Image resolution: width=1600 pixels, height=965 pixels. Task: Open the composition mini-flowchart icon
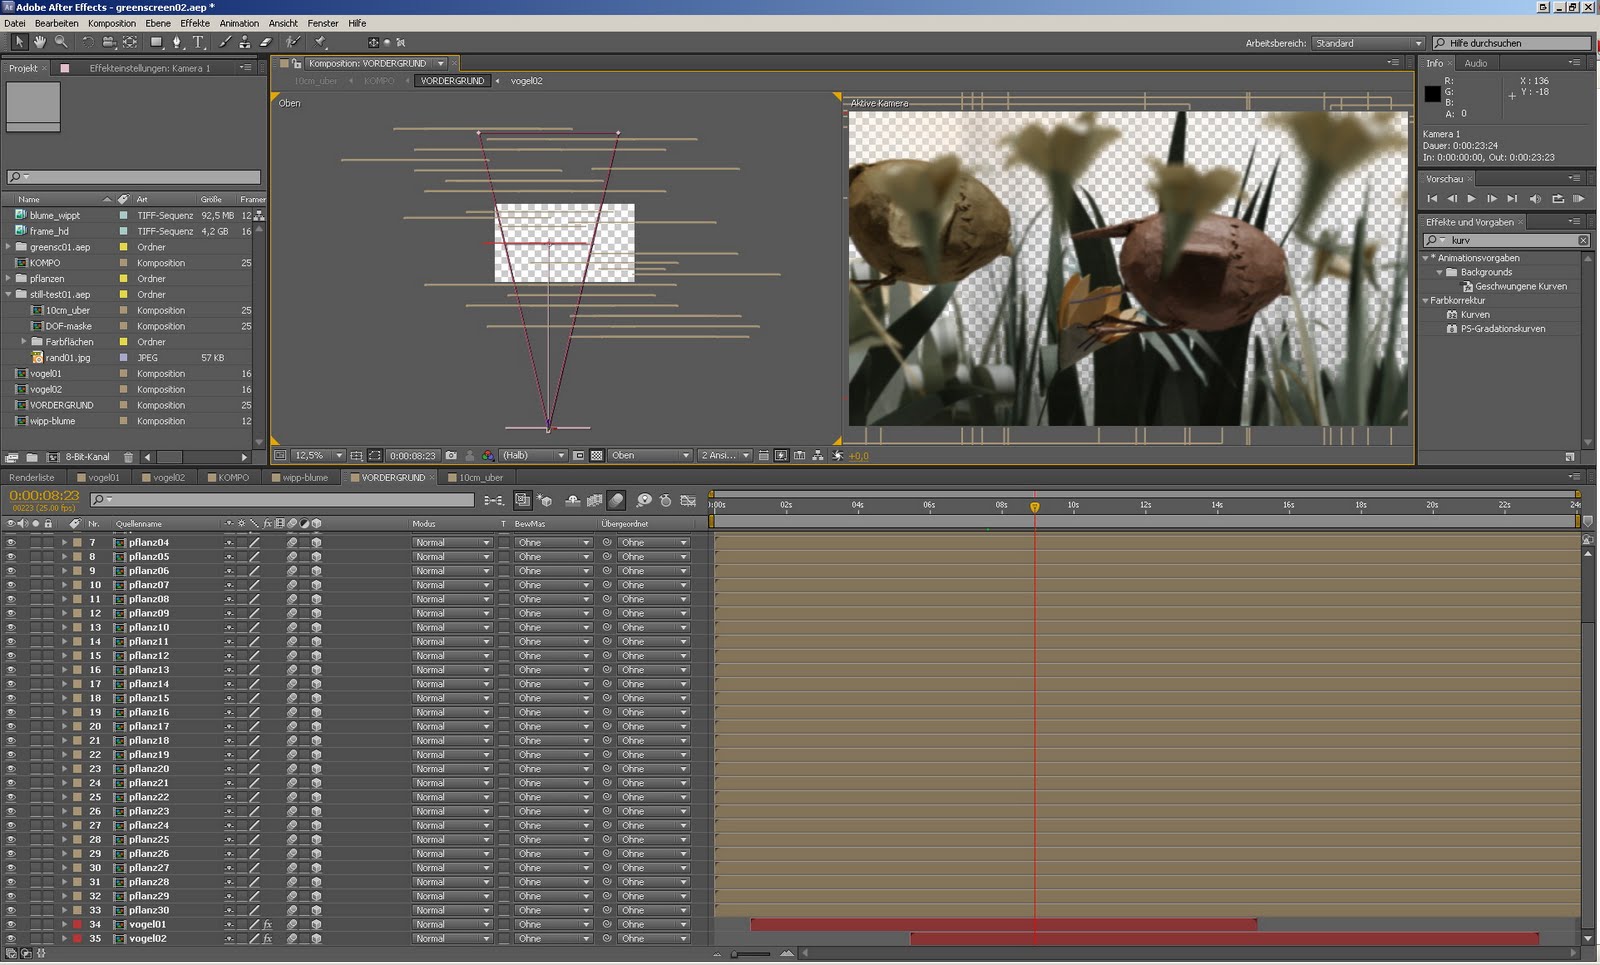pos(494,500)
